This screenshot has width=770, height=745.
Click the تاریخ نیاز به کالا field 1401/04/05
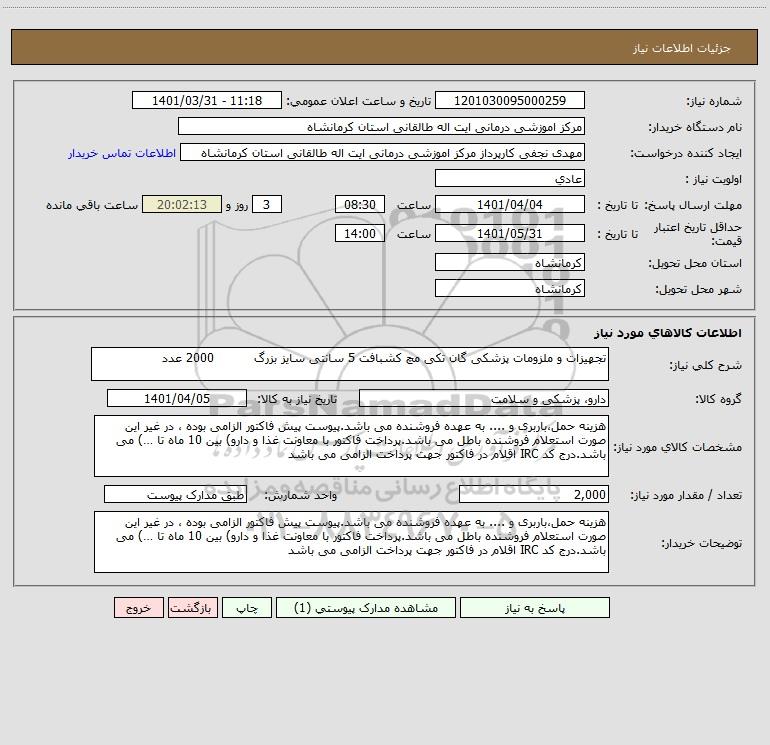coord(177,398)
